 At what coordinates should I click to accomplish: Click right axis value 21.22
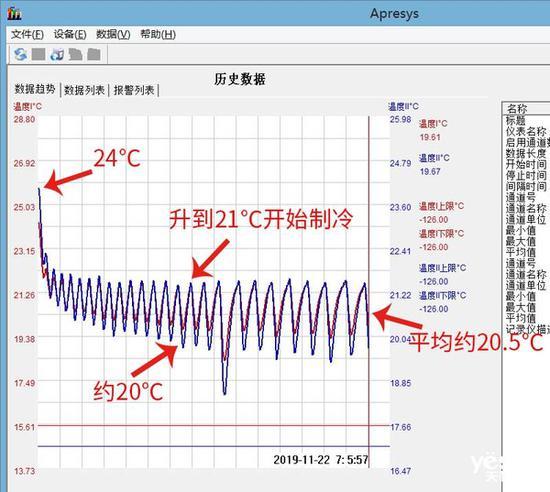(400, 295)
